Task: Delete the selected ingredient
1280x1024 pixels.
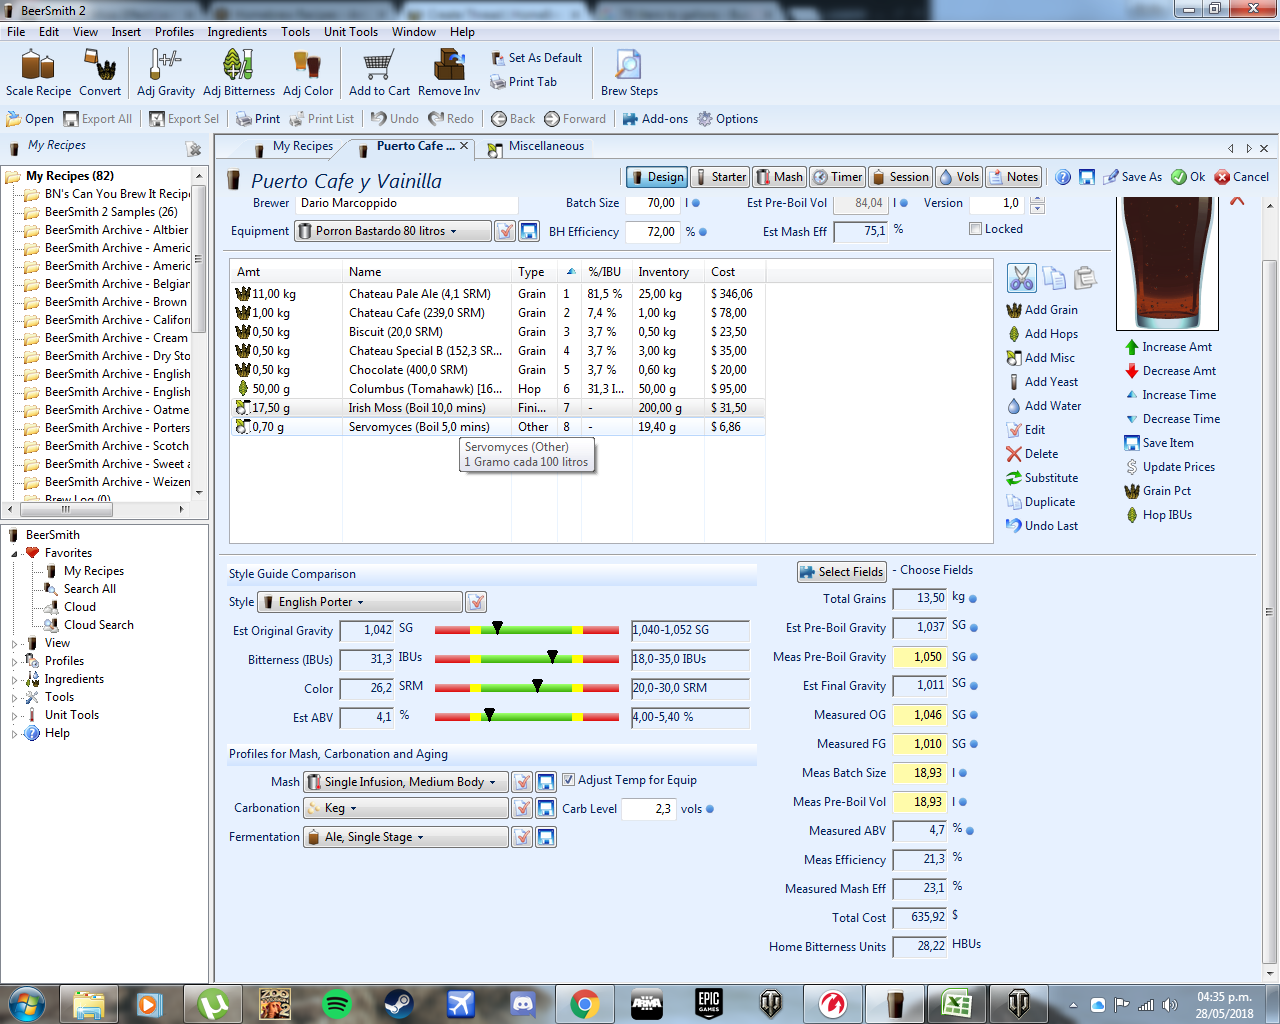Action: (1032, 454)
